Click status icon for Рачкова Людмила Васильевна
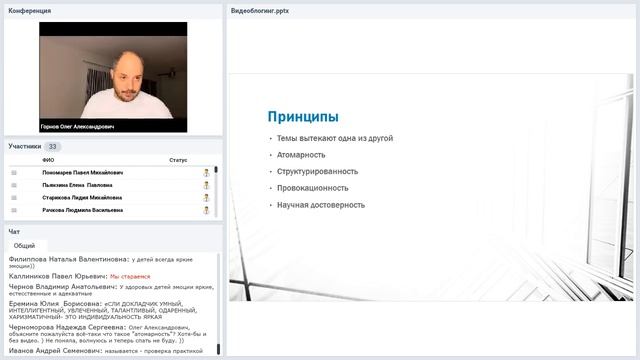This screenshot has width=640, height=360. pyautogui.click(x=207, y=211)
